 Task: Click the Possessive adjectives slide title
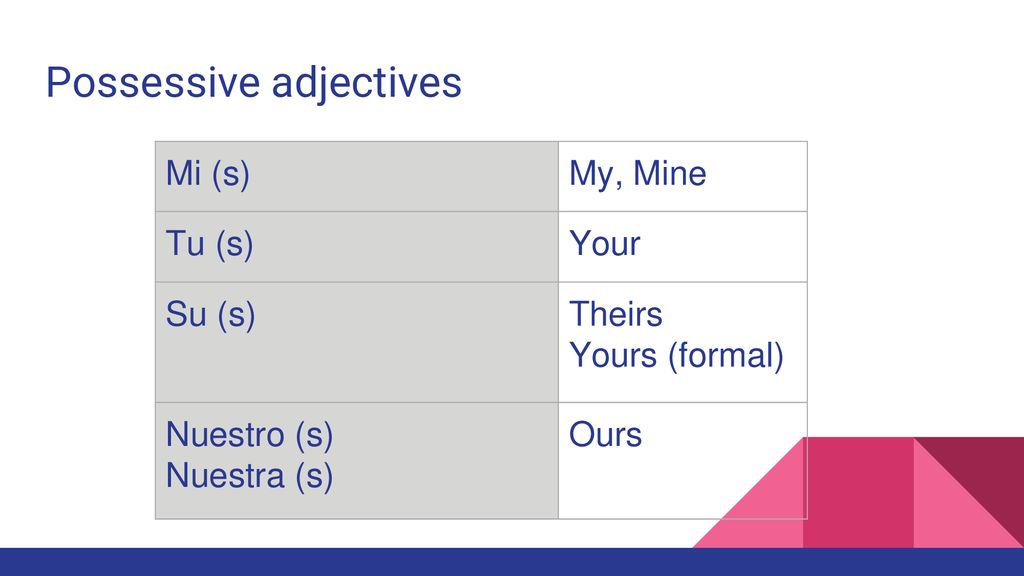pos(253,83)
